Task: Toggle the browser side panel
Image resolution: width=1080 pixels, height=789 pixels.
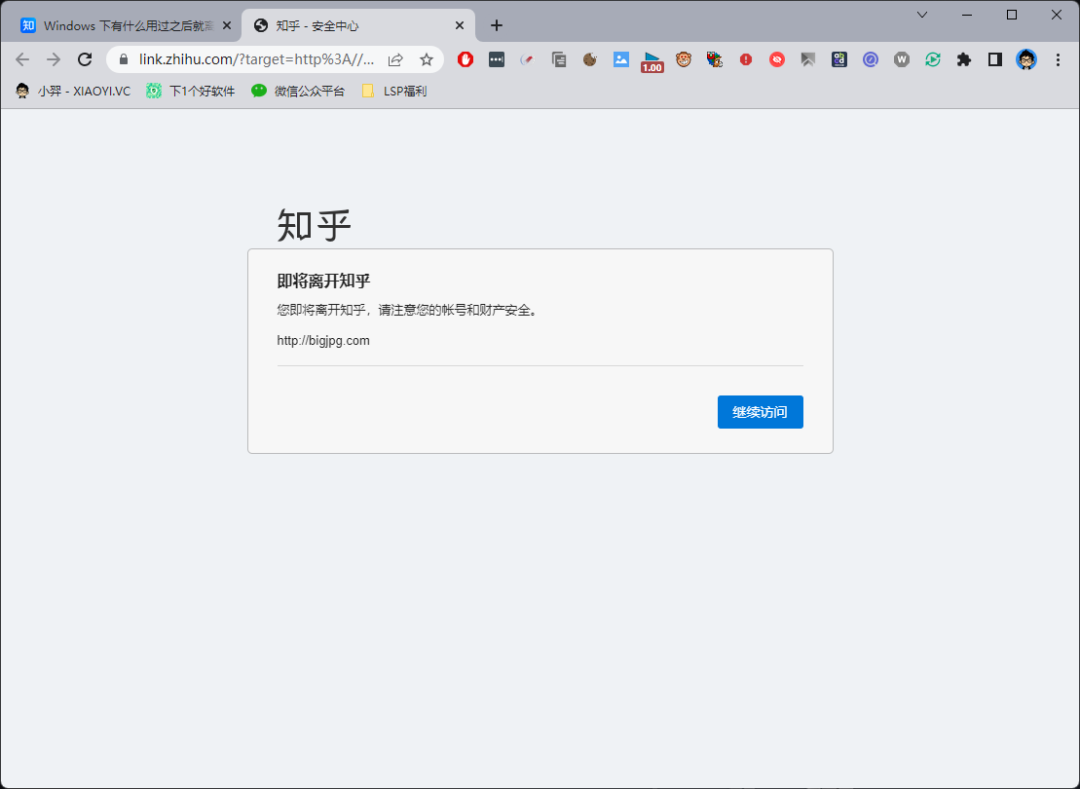Action: point(995,60)
